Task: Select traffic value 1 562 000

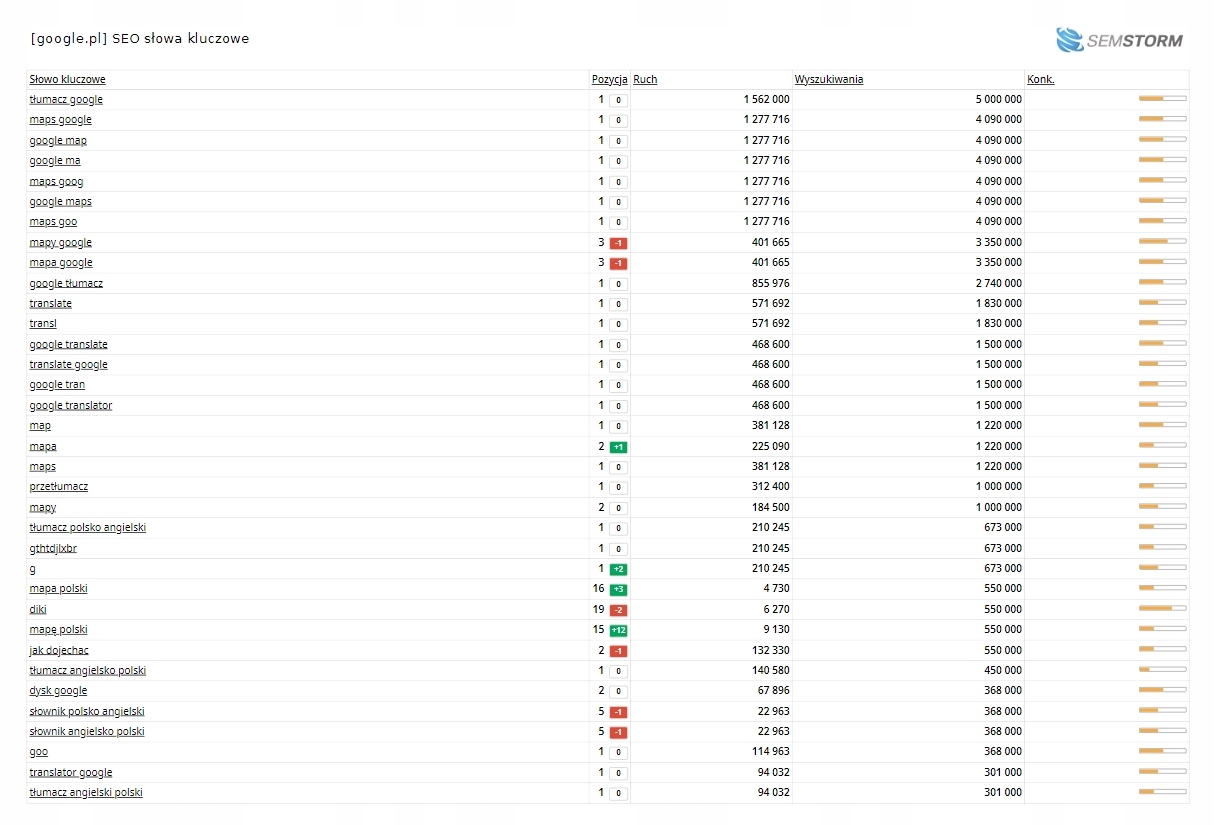Action: click(766, 100)
